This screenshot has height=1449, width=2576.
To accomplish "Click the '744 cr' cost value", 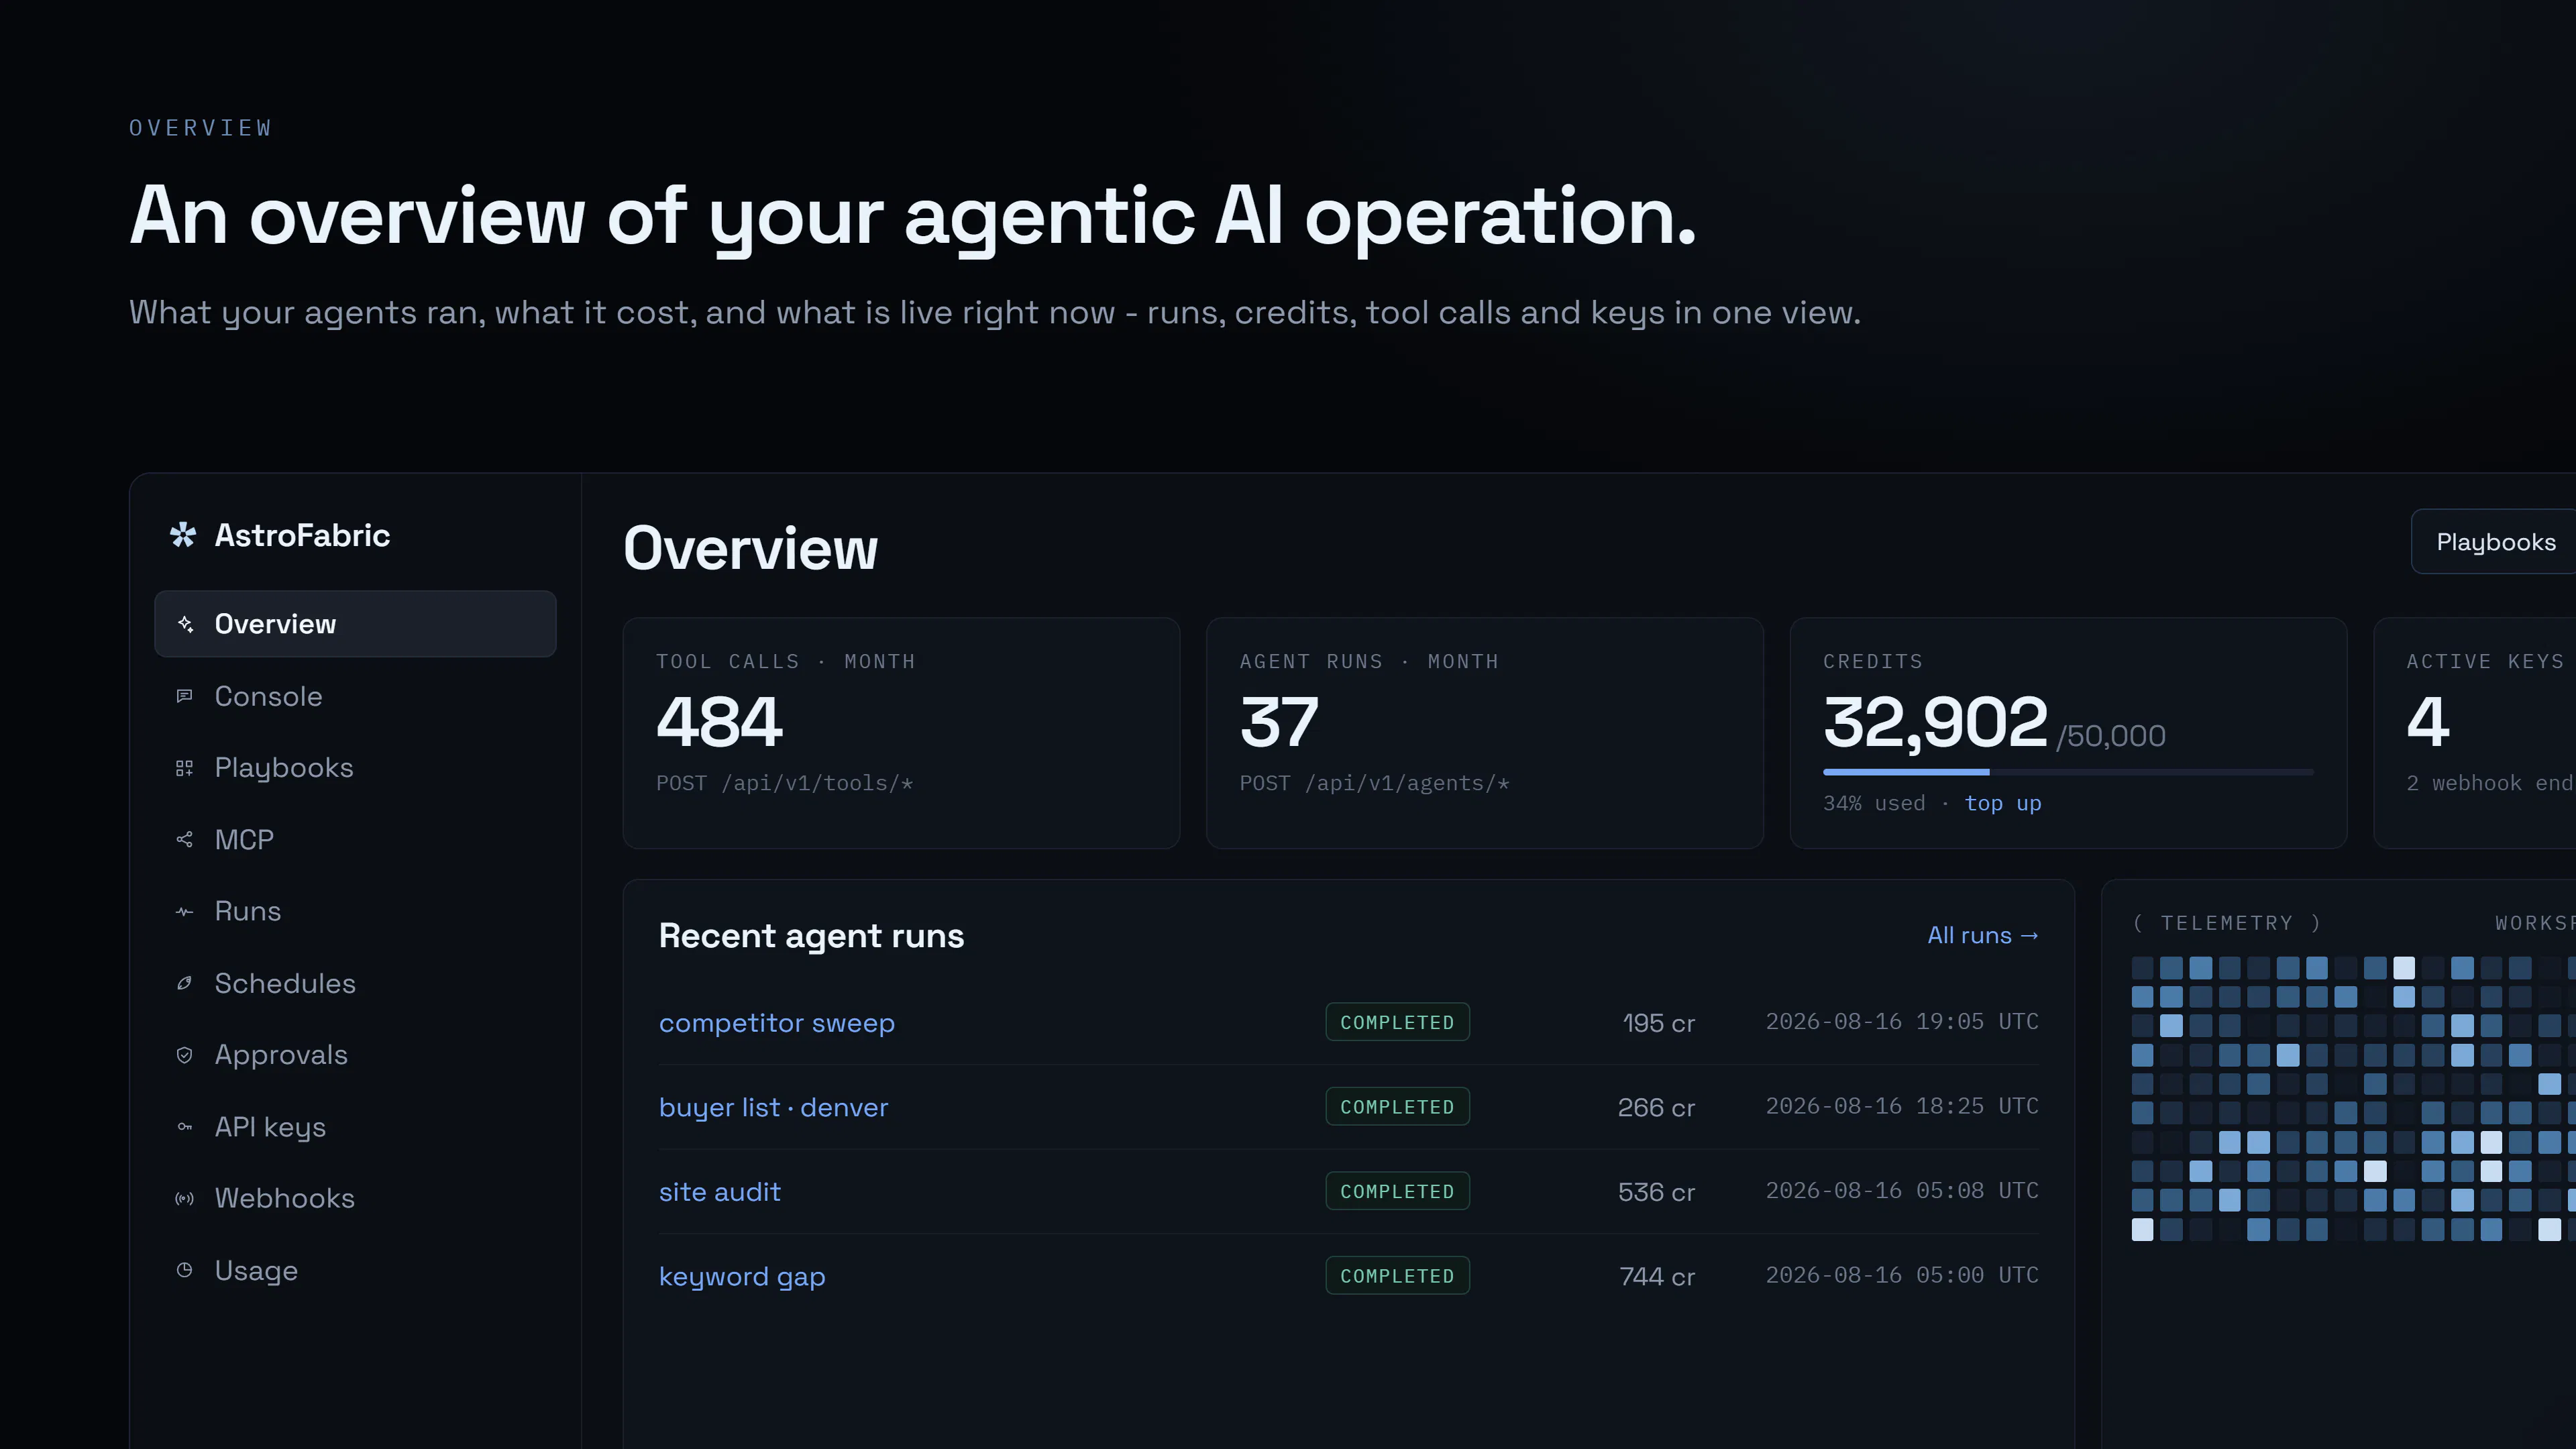I will click(x=1657, y=1277).
